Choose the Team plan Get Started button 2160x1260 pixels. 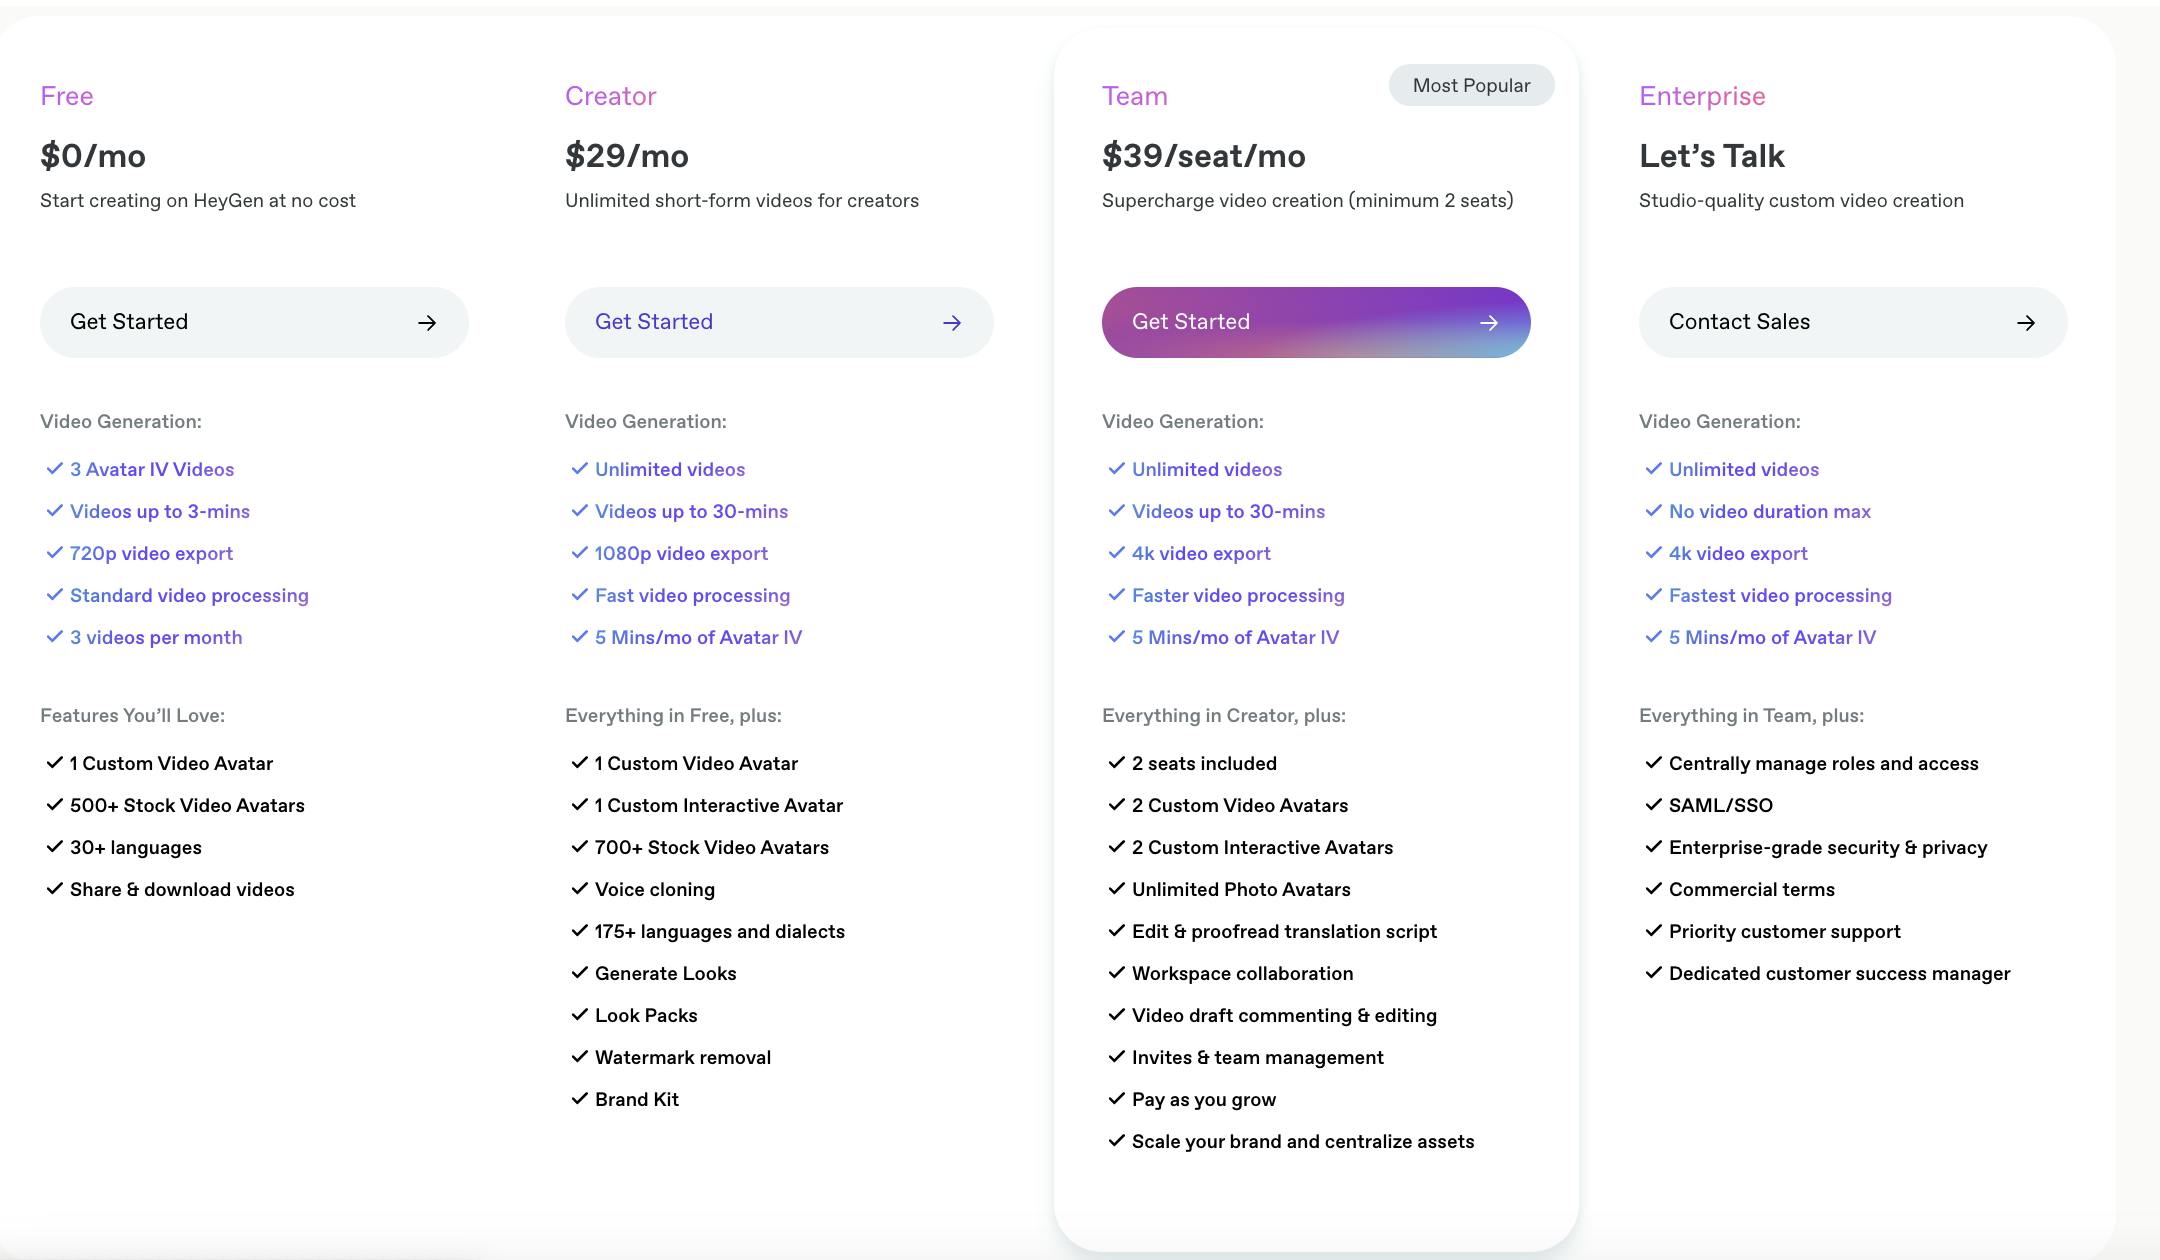1314,322
